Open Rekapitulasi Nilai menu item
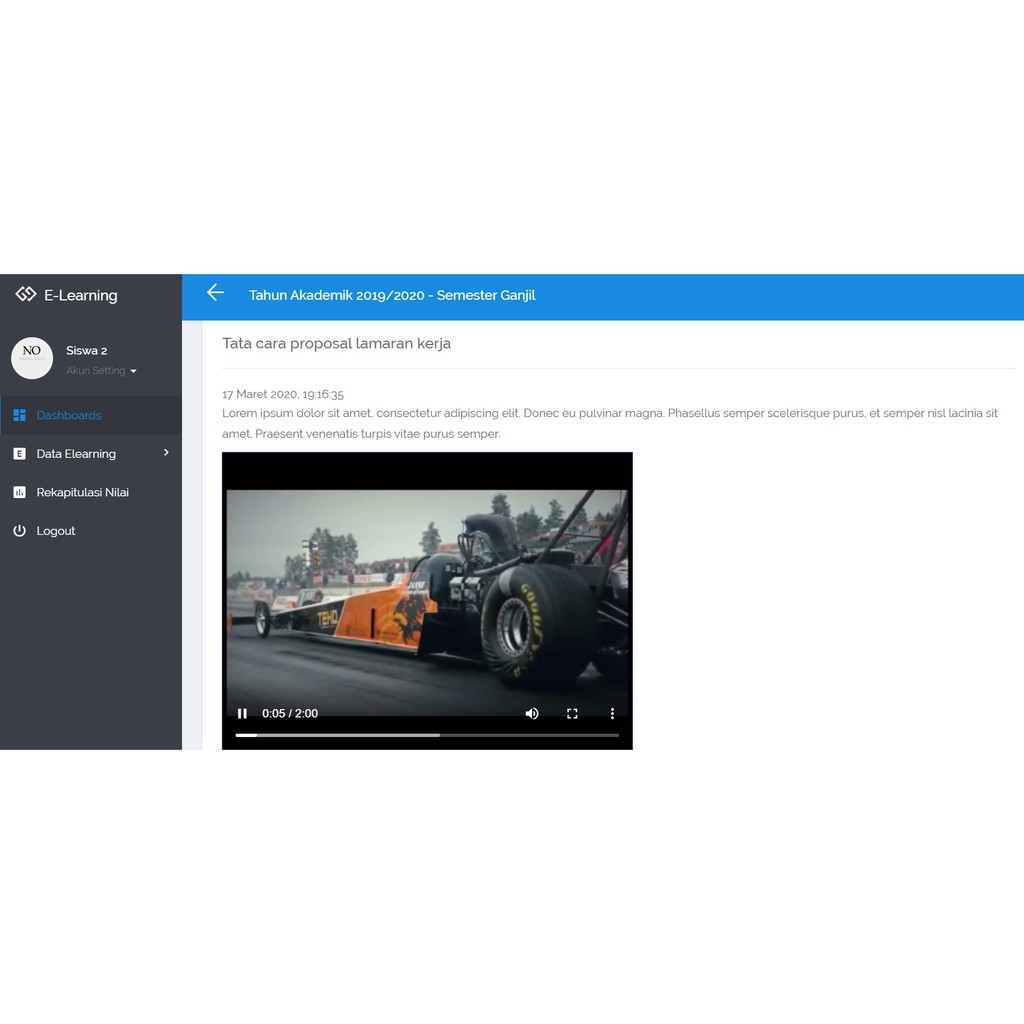1024x1024 pixels. pos(83,492)
